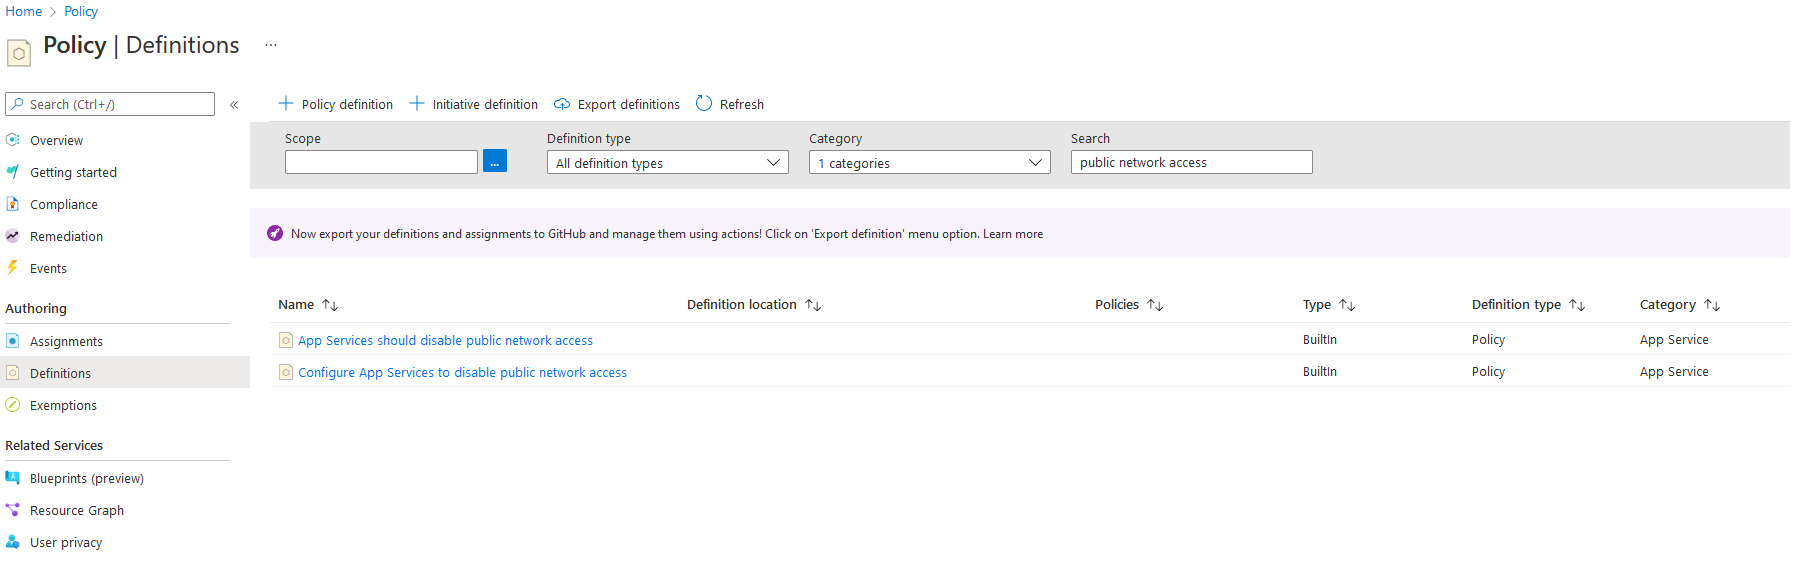Viewport: 1793px width, 568px height.
Task: Sort by Name using the arrows icon
Action: (x=330, y=305)
